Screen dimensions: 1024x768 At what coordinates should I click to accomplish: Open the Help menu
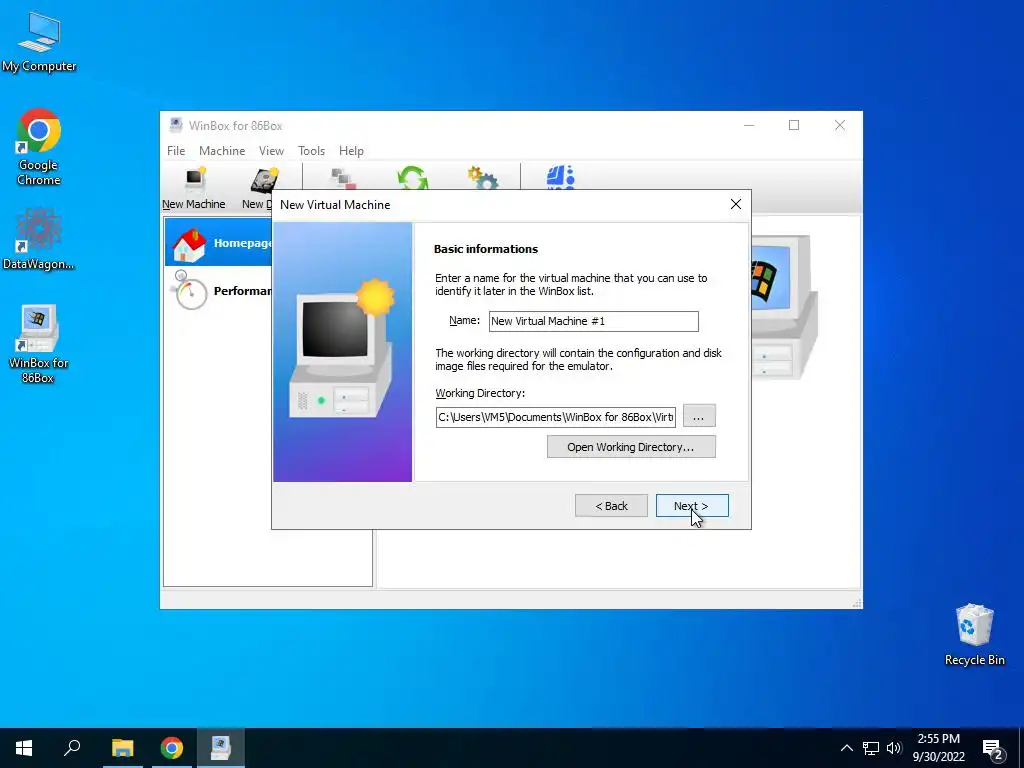coord(351,151)
